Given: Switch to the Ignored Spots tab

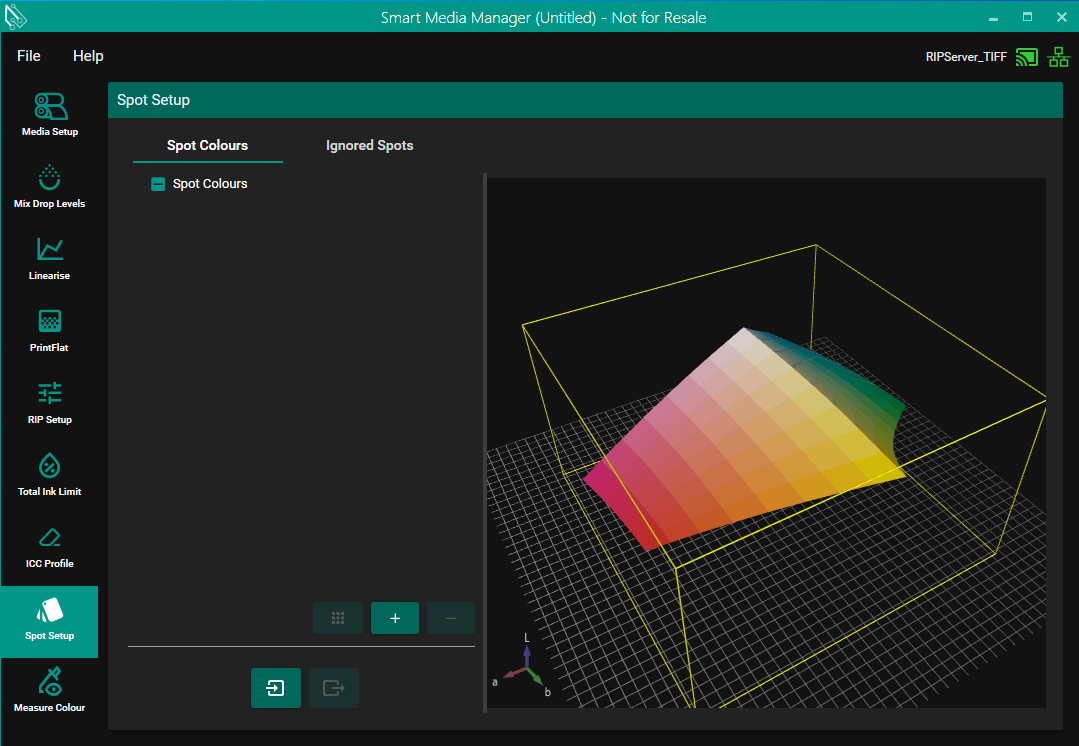Looking at the screenshot, I should [x=369, y=145].
